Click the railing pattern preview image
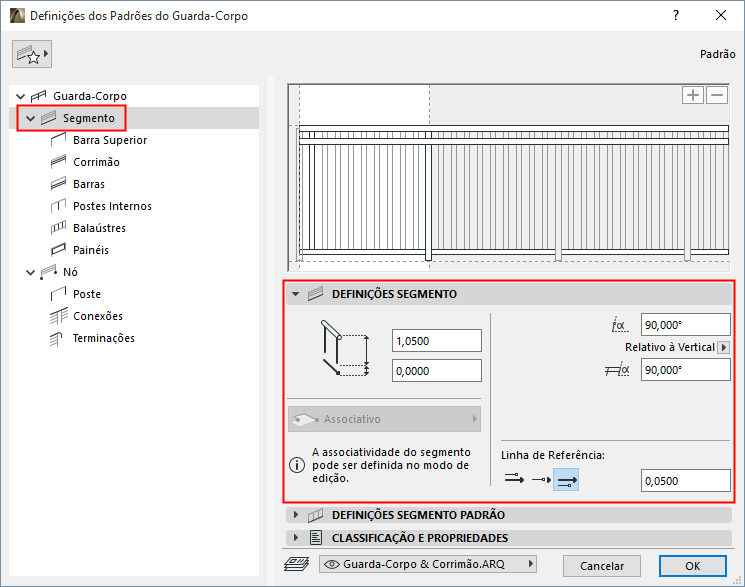745x587 pixels. [509, 177]
